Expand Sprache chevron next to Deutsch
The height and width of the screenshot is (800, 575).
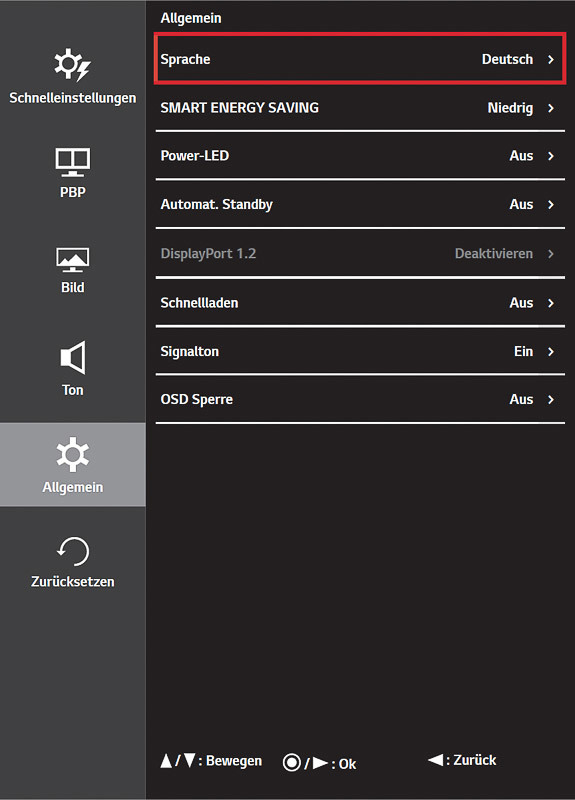(x=551, y=59)
